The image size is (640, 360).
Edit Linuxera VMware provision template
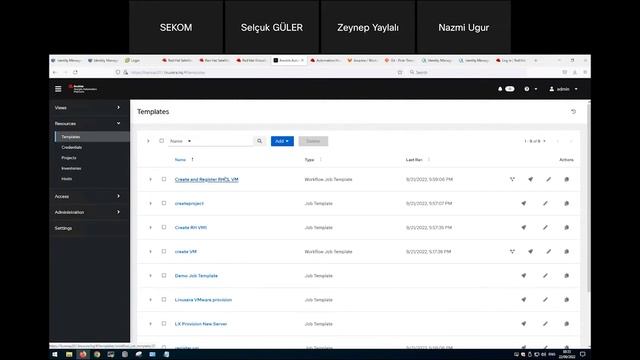(x=545, y=300)
